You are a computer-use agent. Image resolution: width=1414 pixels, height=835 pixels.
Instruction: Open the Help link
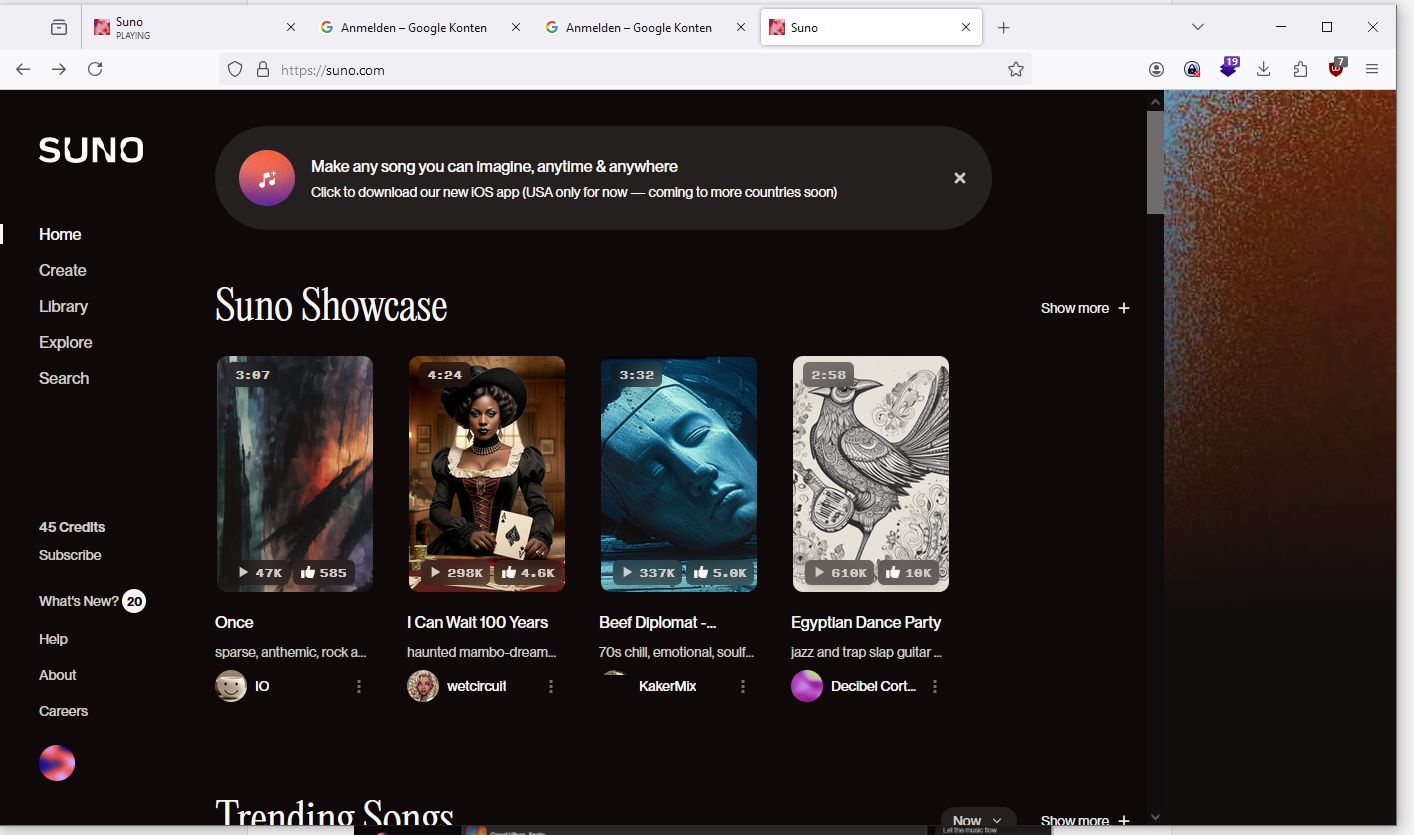click(53, 639)
